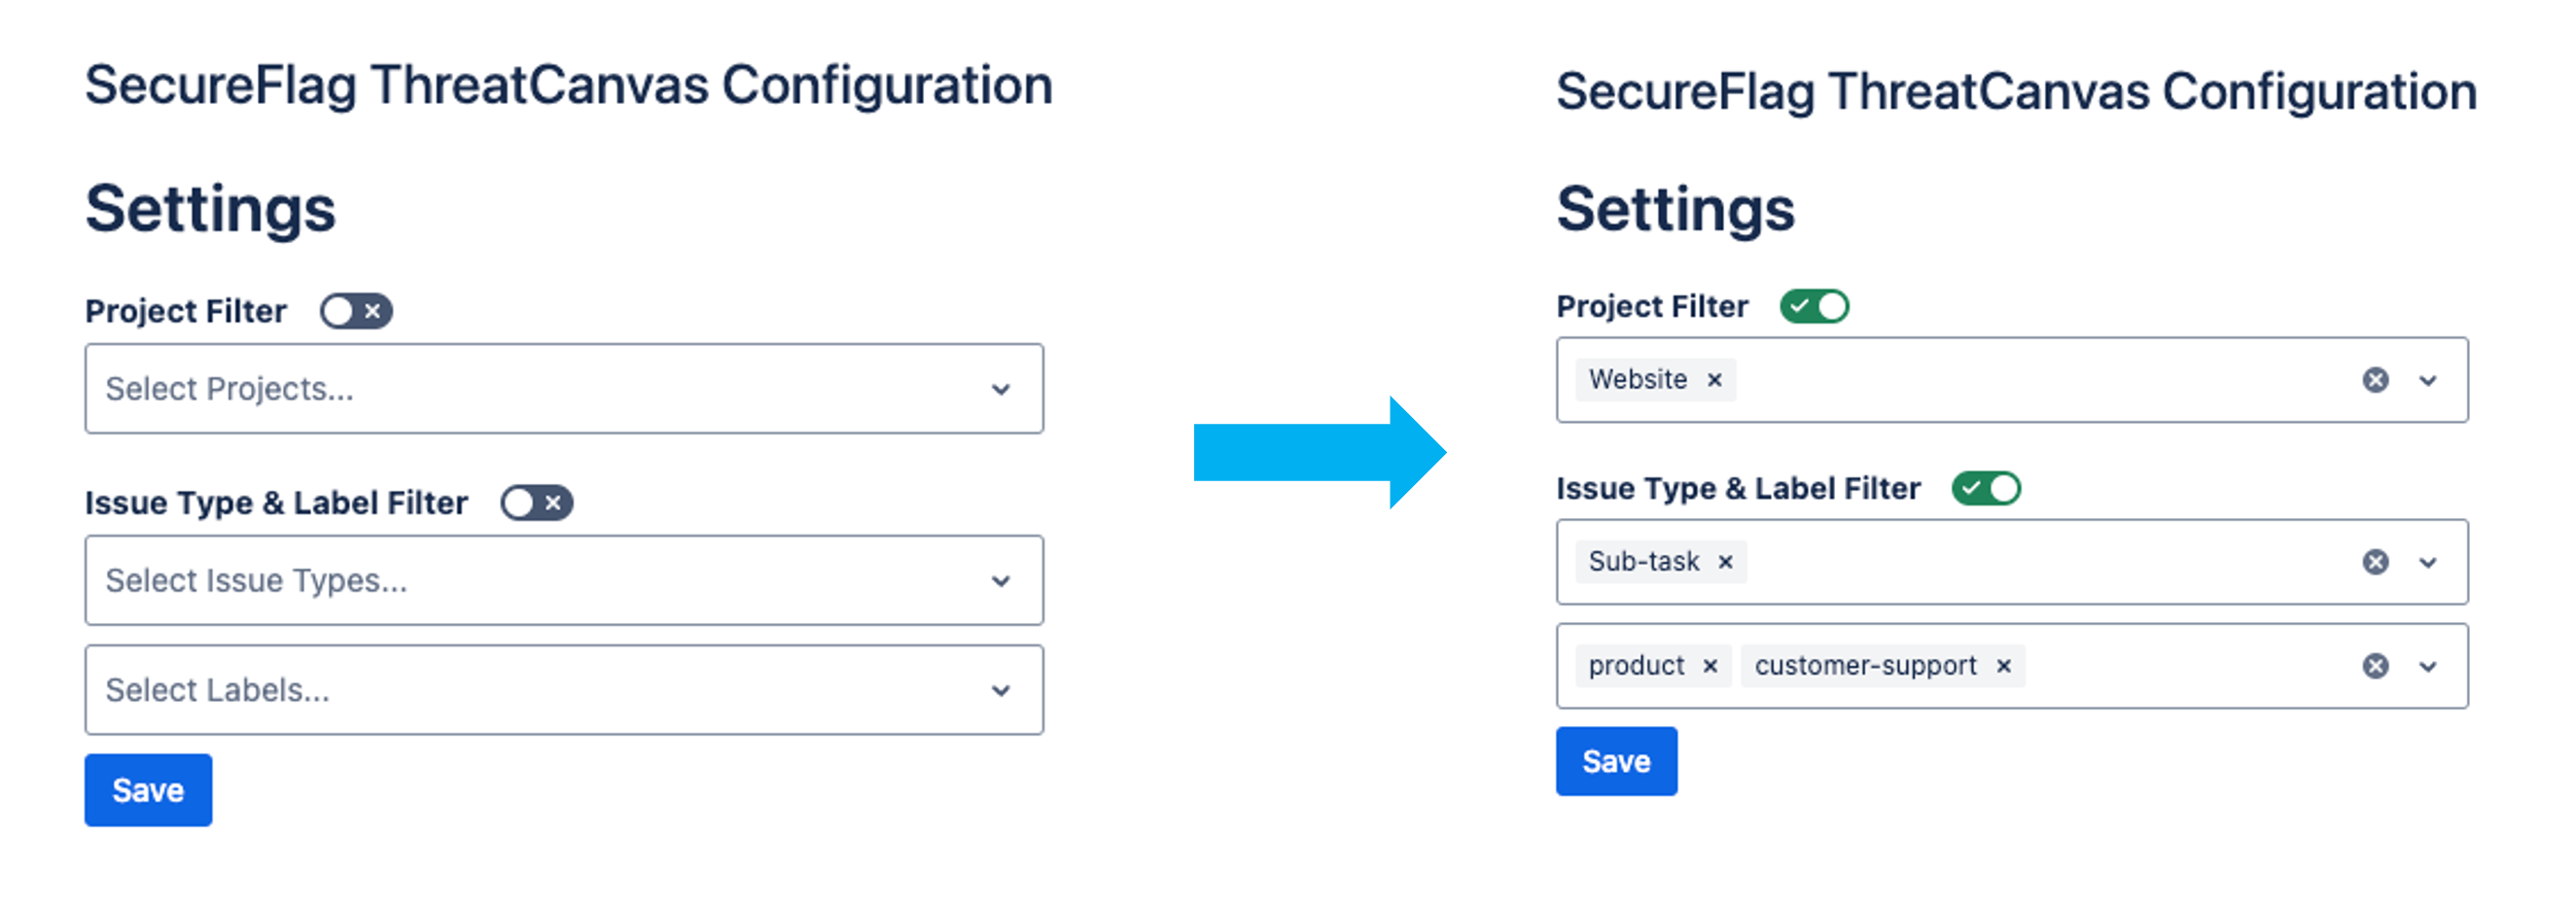Remove the Sub-task issue type tag

pyautogui.click(x=1725, y=562)
